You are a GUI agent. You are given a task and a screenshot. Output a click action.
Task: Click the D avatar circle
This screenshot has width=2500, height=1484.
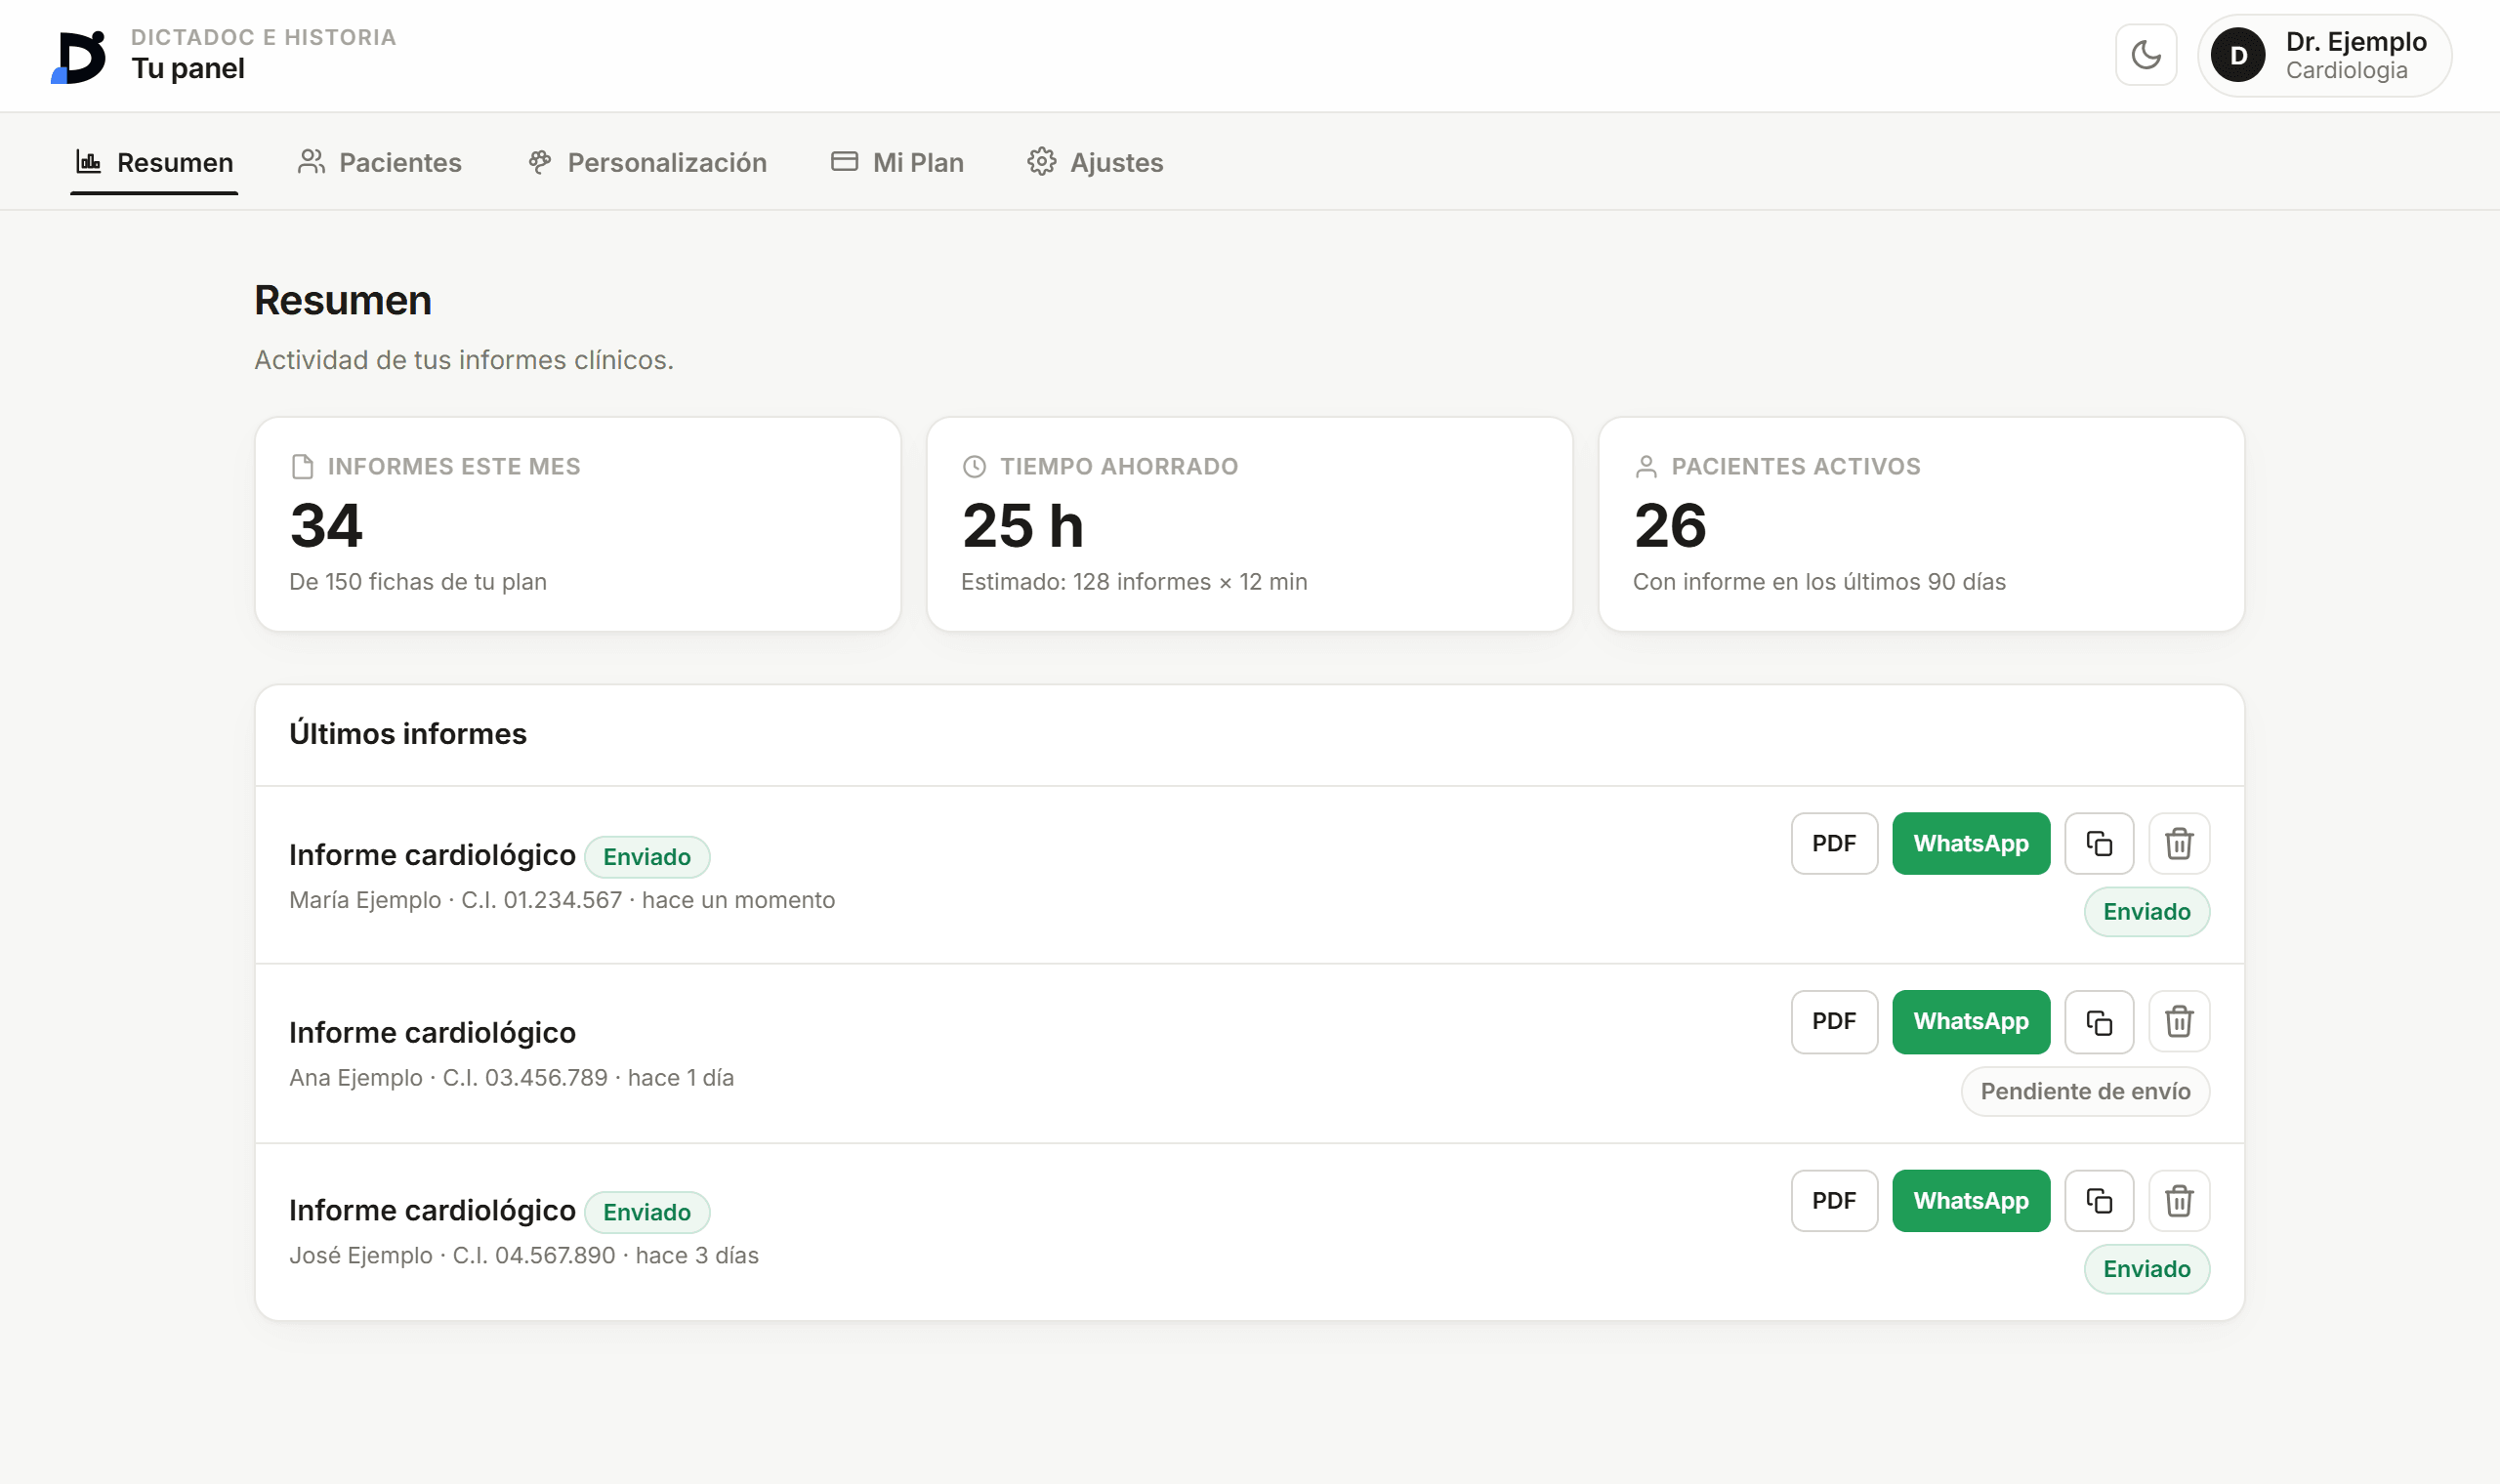(2238, 55)
